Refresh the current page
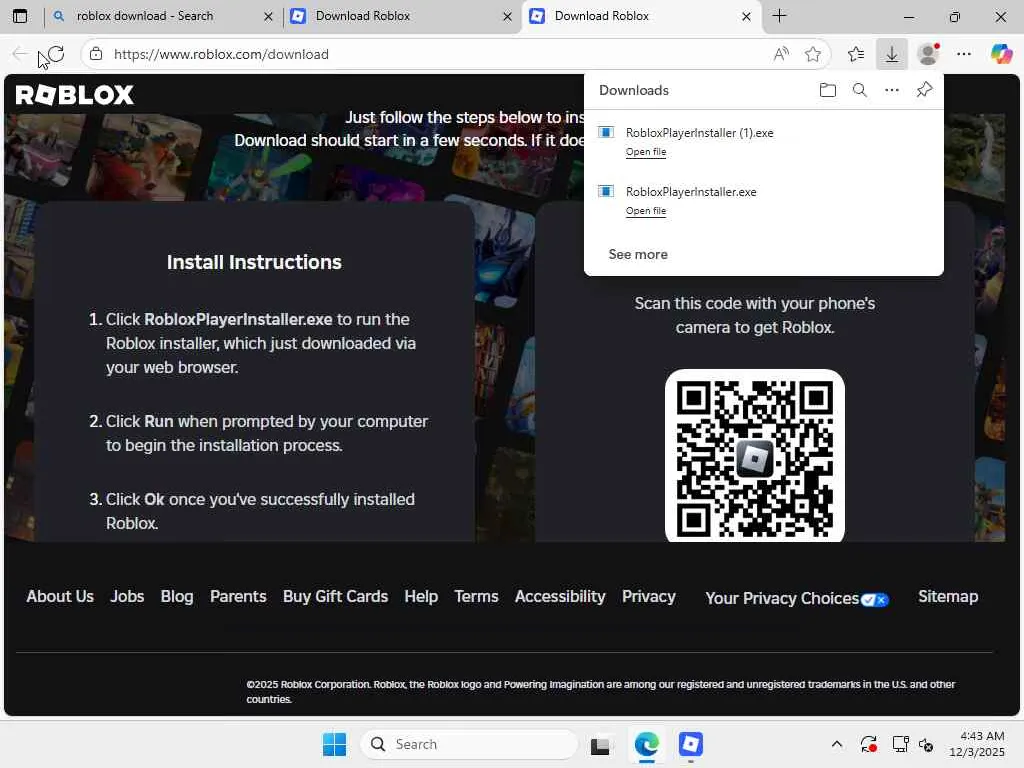The image size is (1024, 768). point(56,54)
